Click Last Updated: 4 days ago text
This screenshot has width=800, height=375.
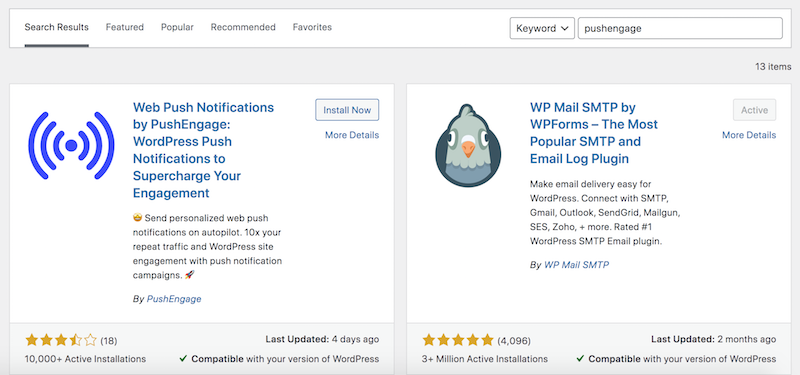[x=322, y=339]
